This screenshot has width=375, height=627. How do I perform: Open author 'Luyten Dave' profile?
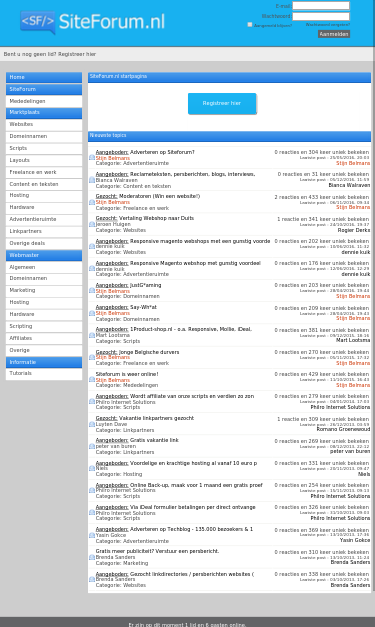pyautogui.click(x=111, y=424)
